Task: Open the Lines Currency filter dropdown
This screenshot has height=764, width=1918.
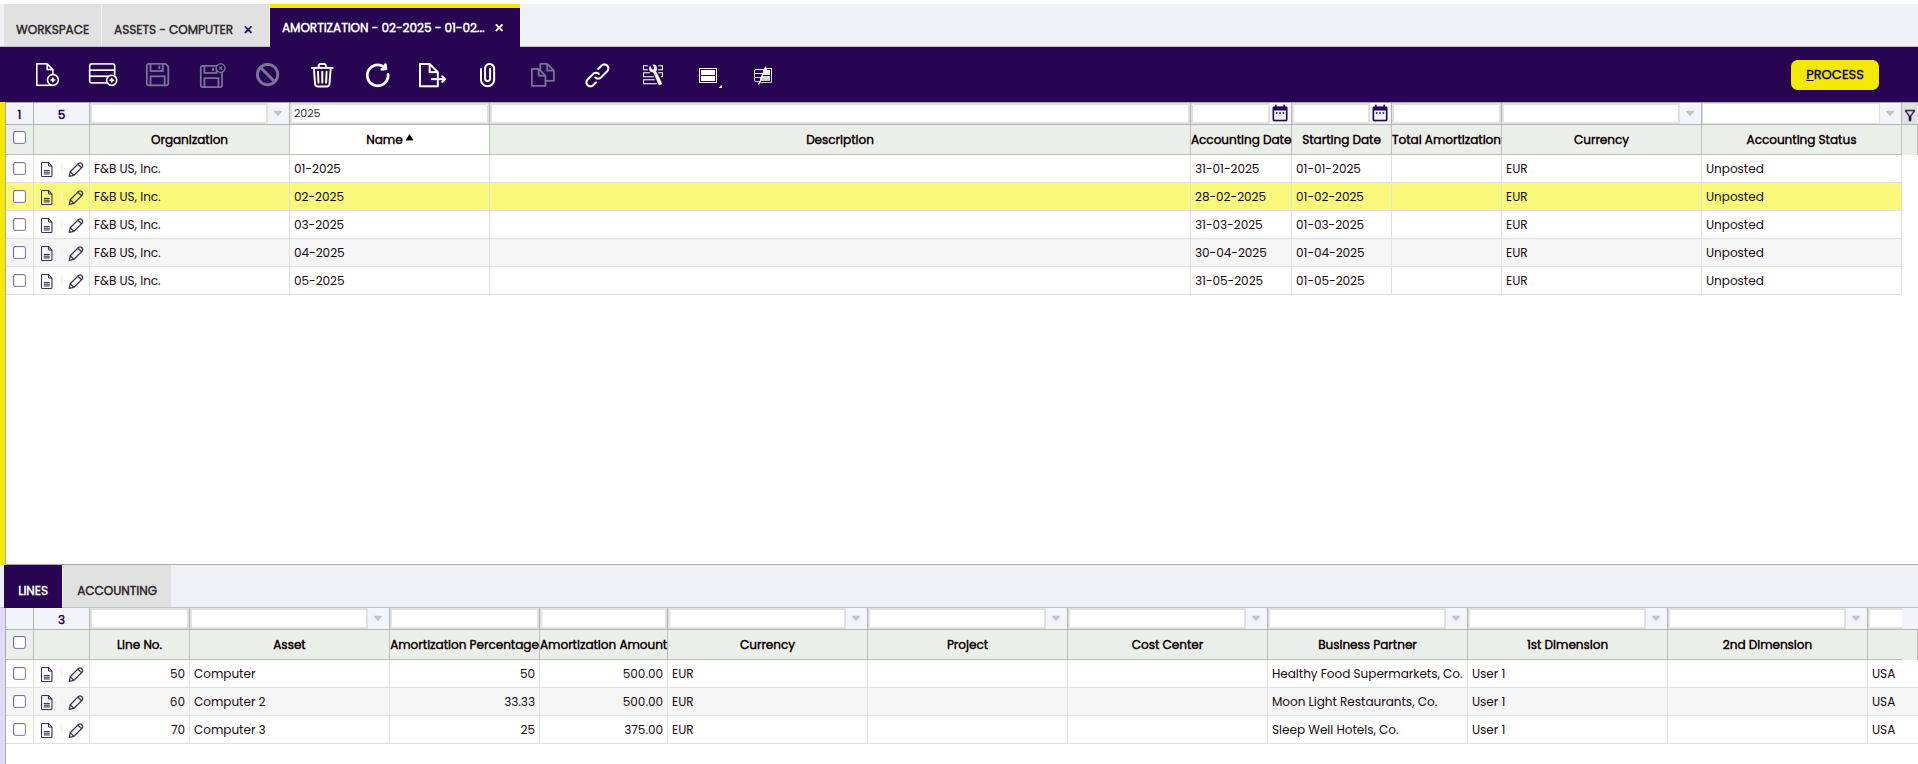Action: (856, 619)
